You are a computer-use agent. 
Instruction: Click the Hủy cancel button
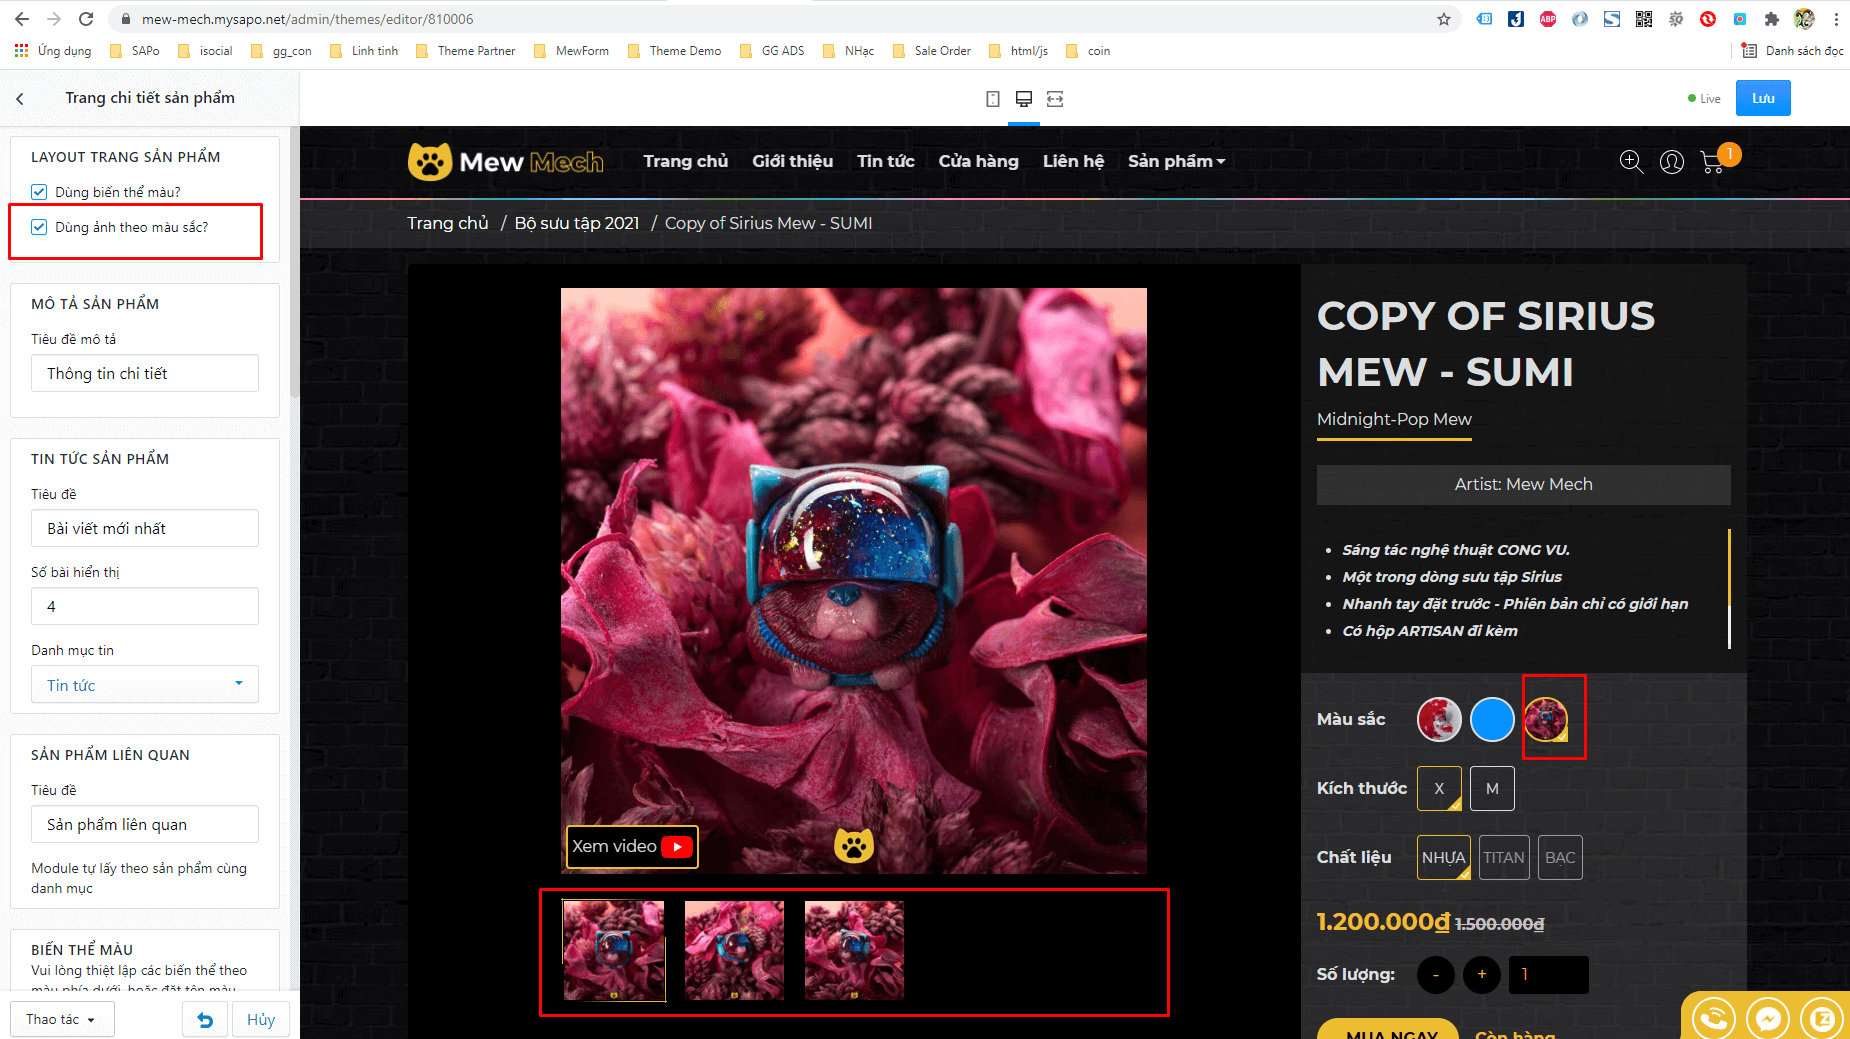(x=261, y=1020)
